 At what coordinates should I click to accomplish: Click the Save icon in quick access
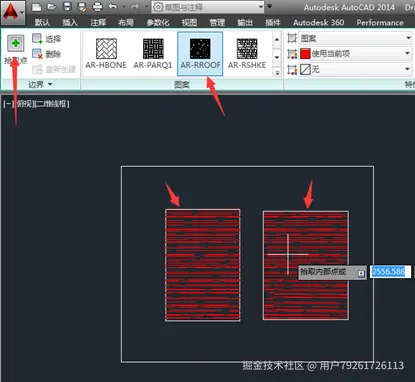pos(67,7)
